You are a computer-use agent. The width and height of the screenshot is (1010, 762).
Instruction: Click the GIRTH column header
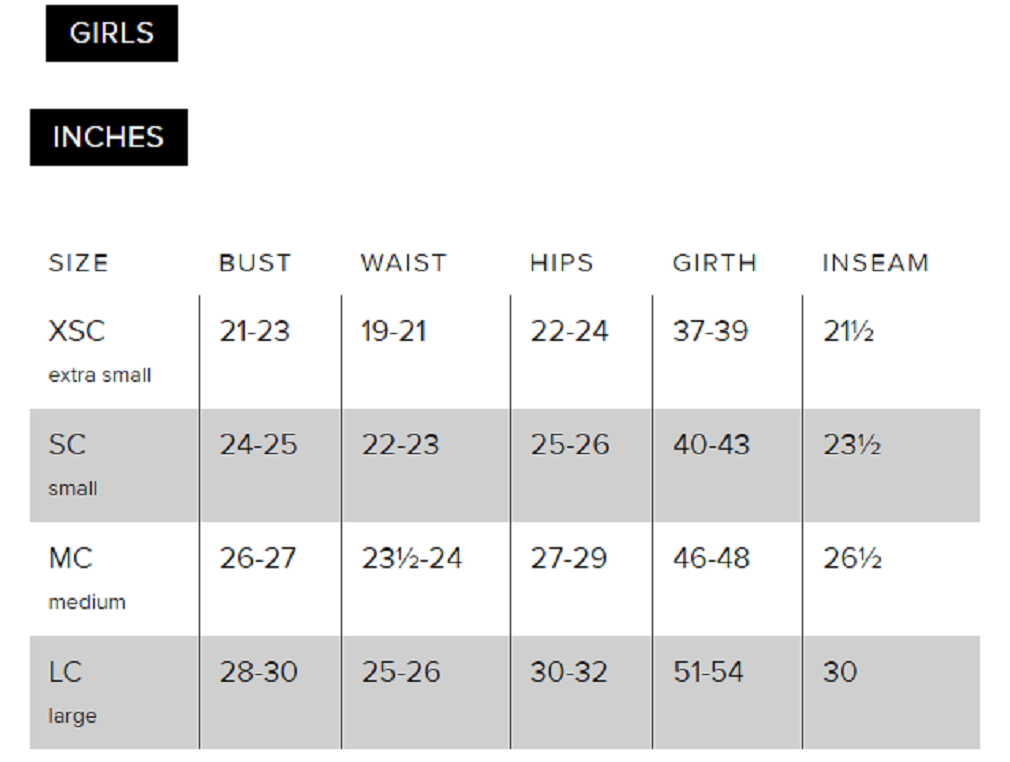(714, 263)
